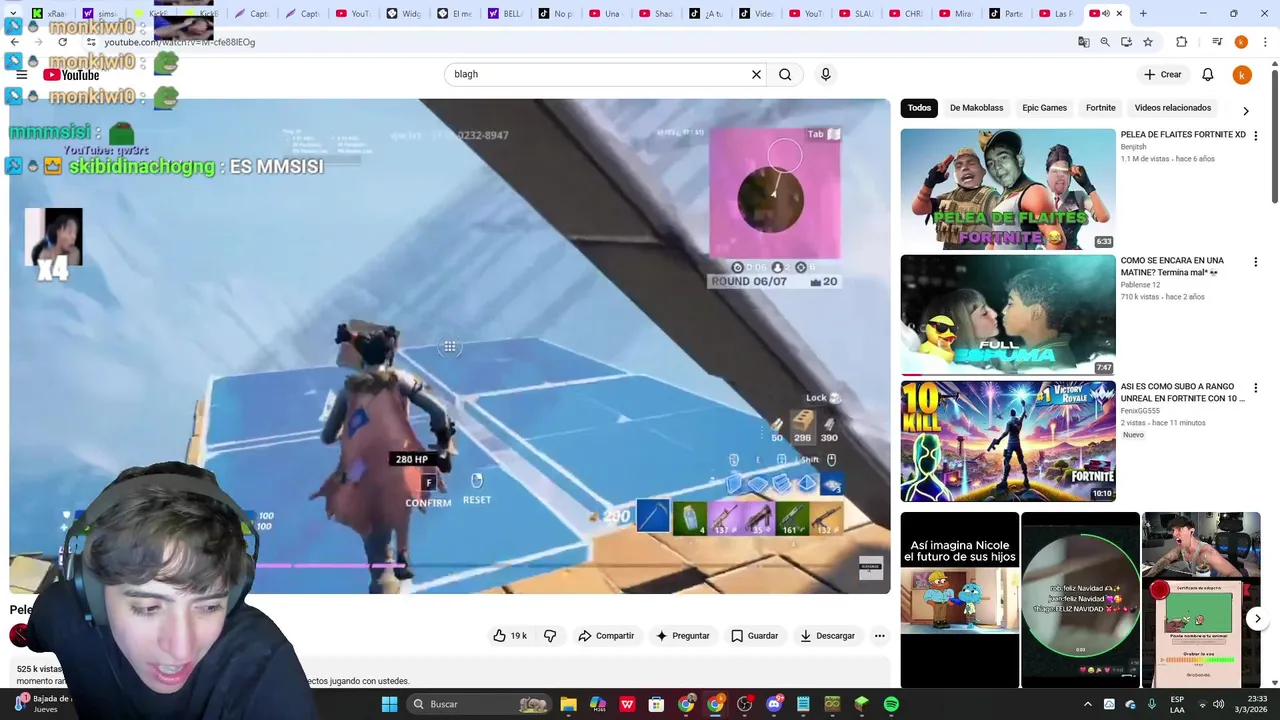Open Chrome extensions puzzle icon
This screenshot has width=1280, height=720.
1181,42
